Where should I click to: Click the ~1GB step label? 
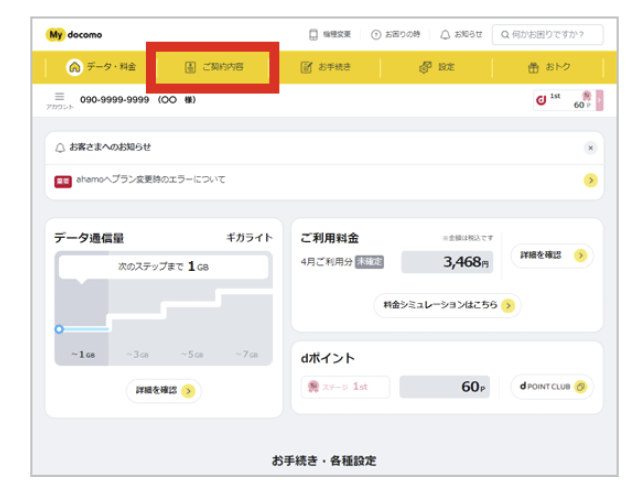tap(83, 355)
